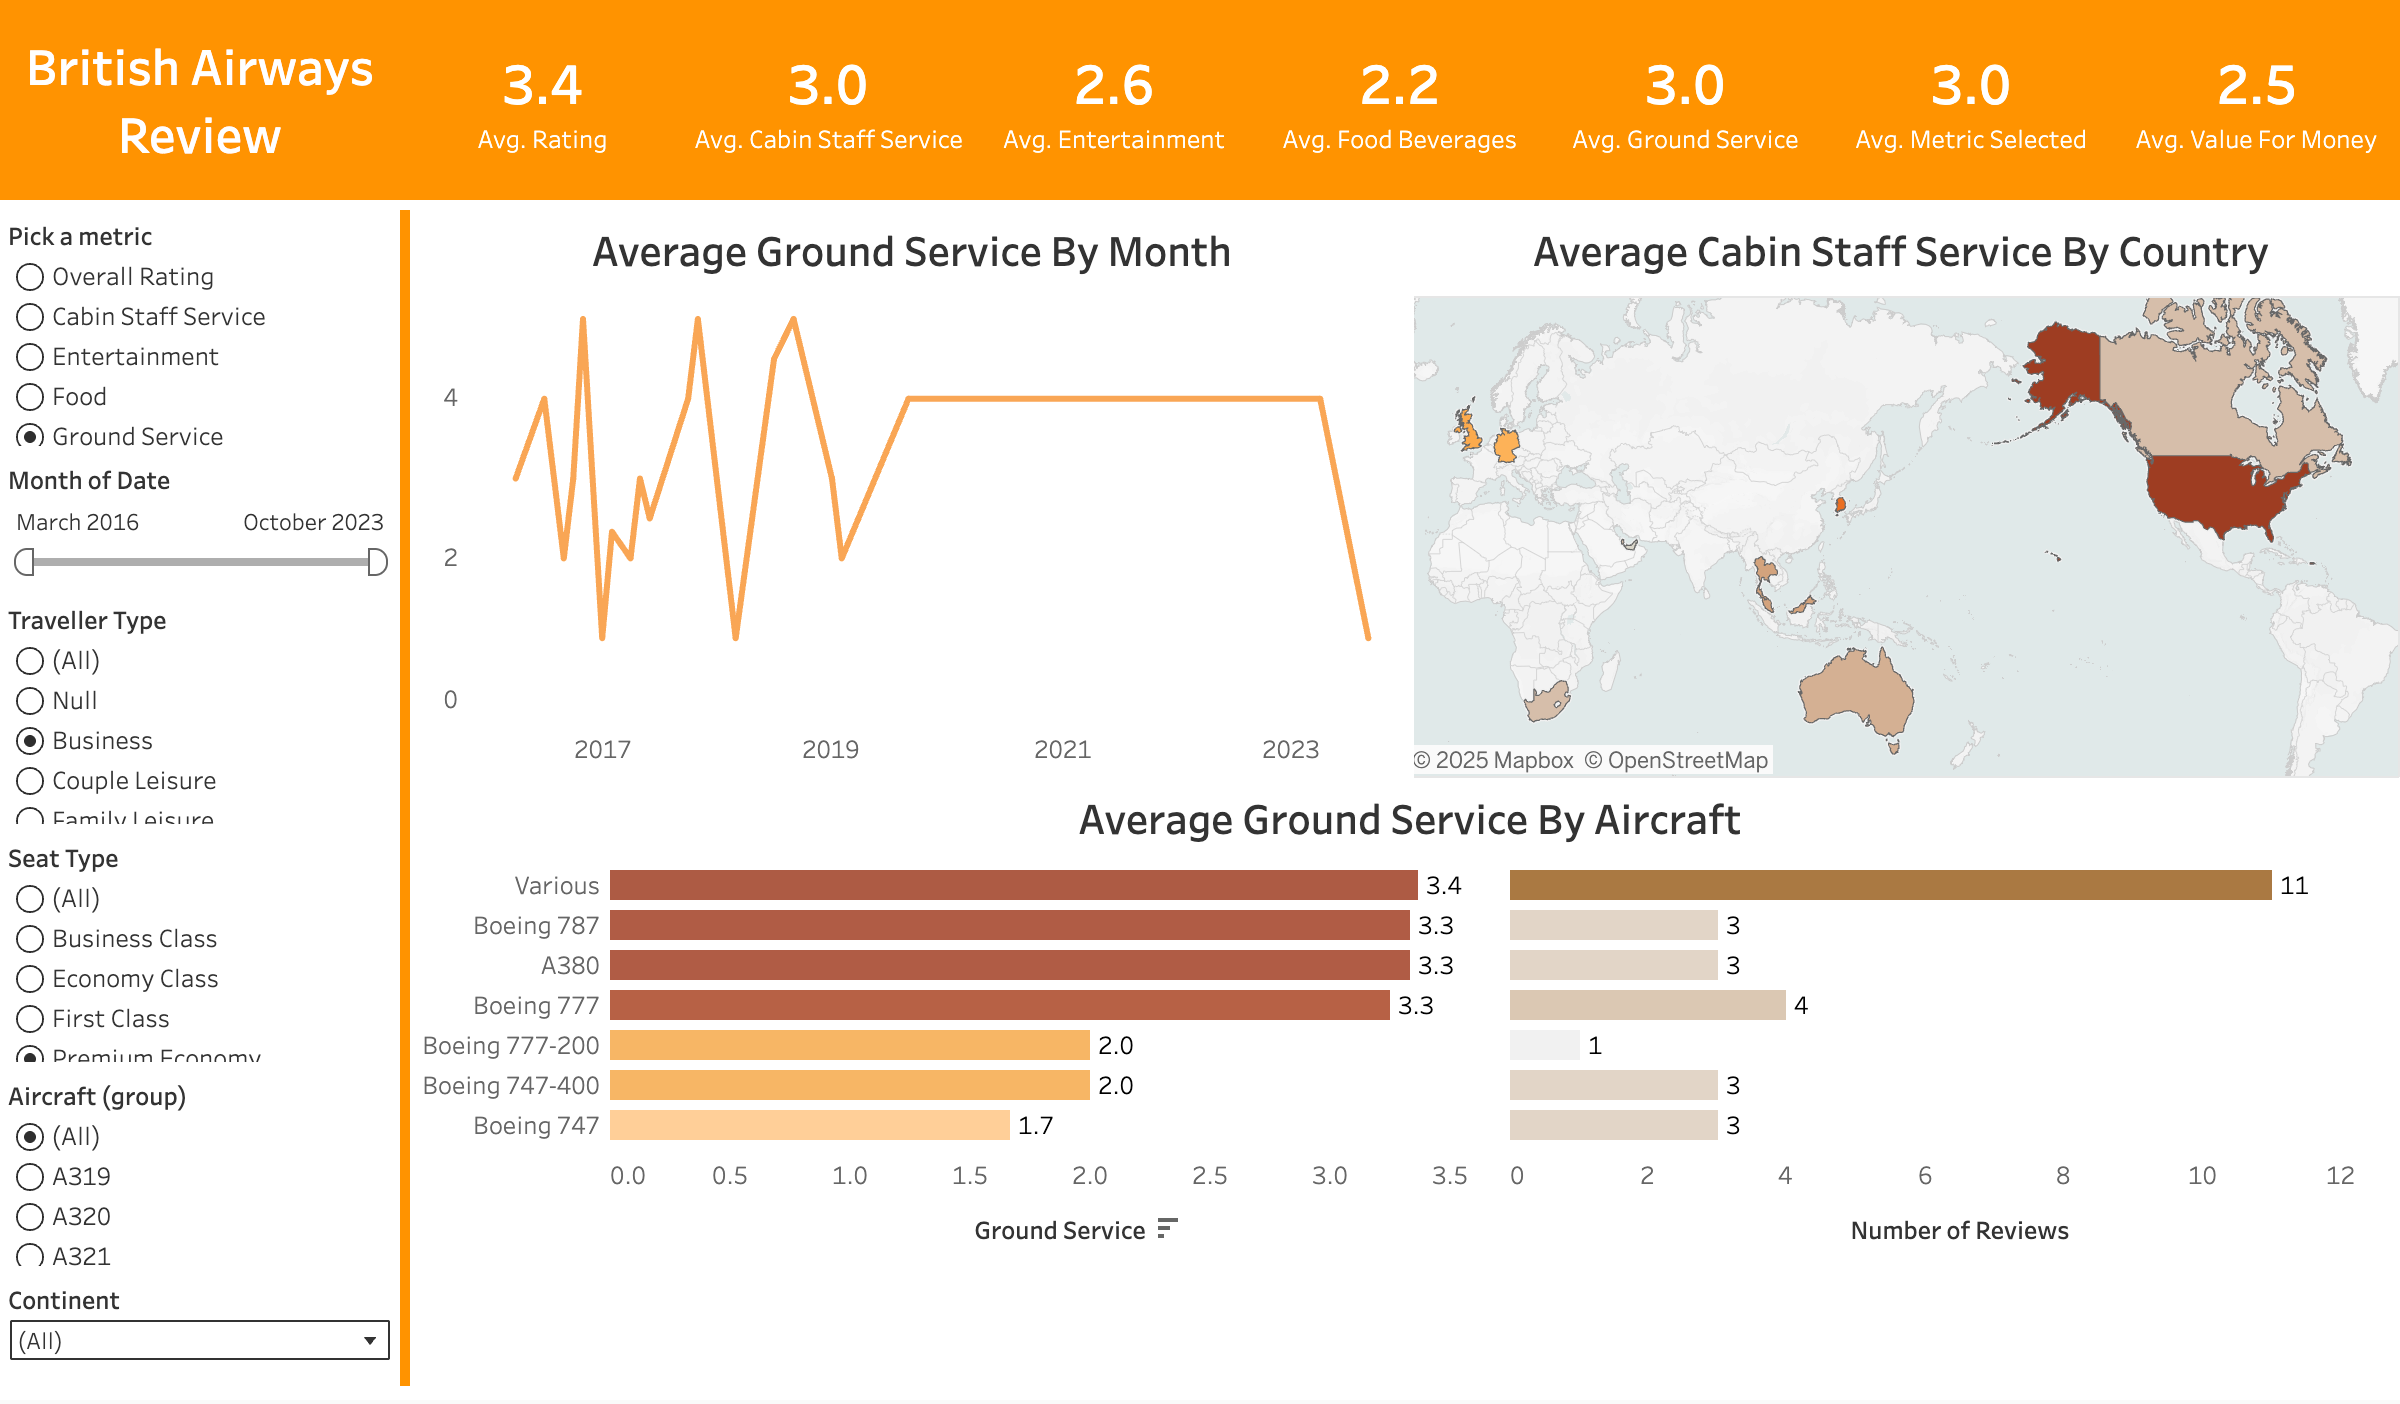Click the Boeing 777-200 row label
This screenshot has height=1404, width=2400.
click(x=511, y=1045)
